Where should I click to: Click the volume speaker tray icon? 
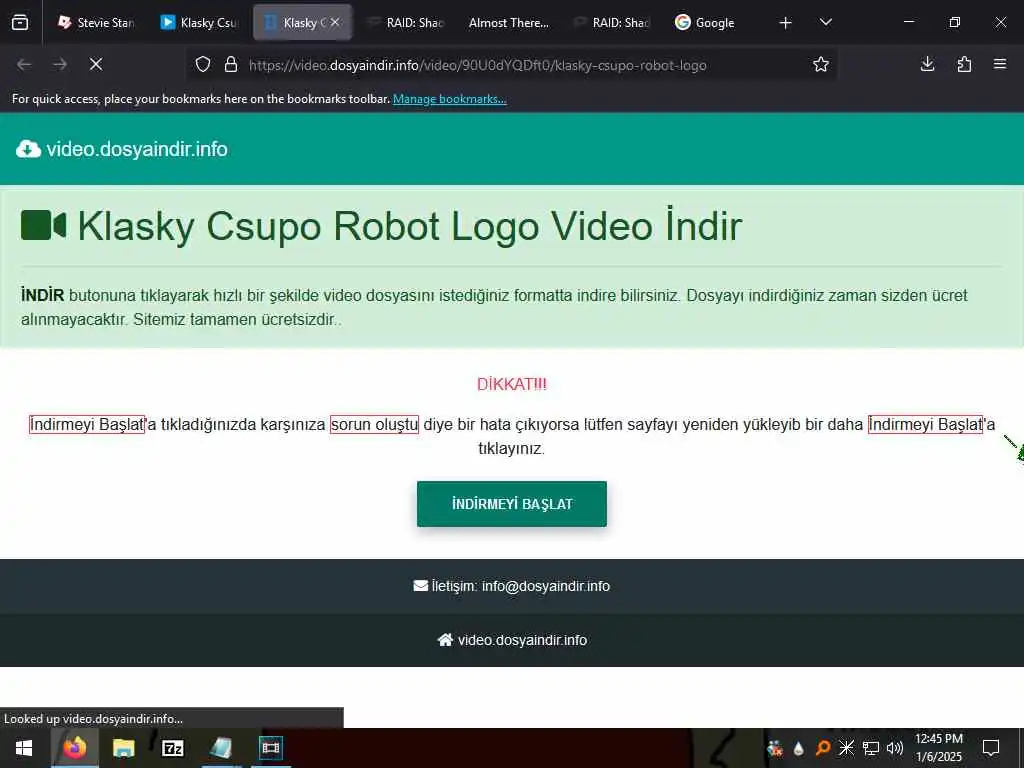click(x=895, y=748)
